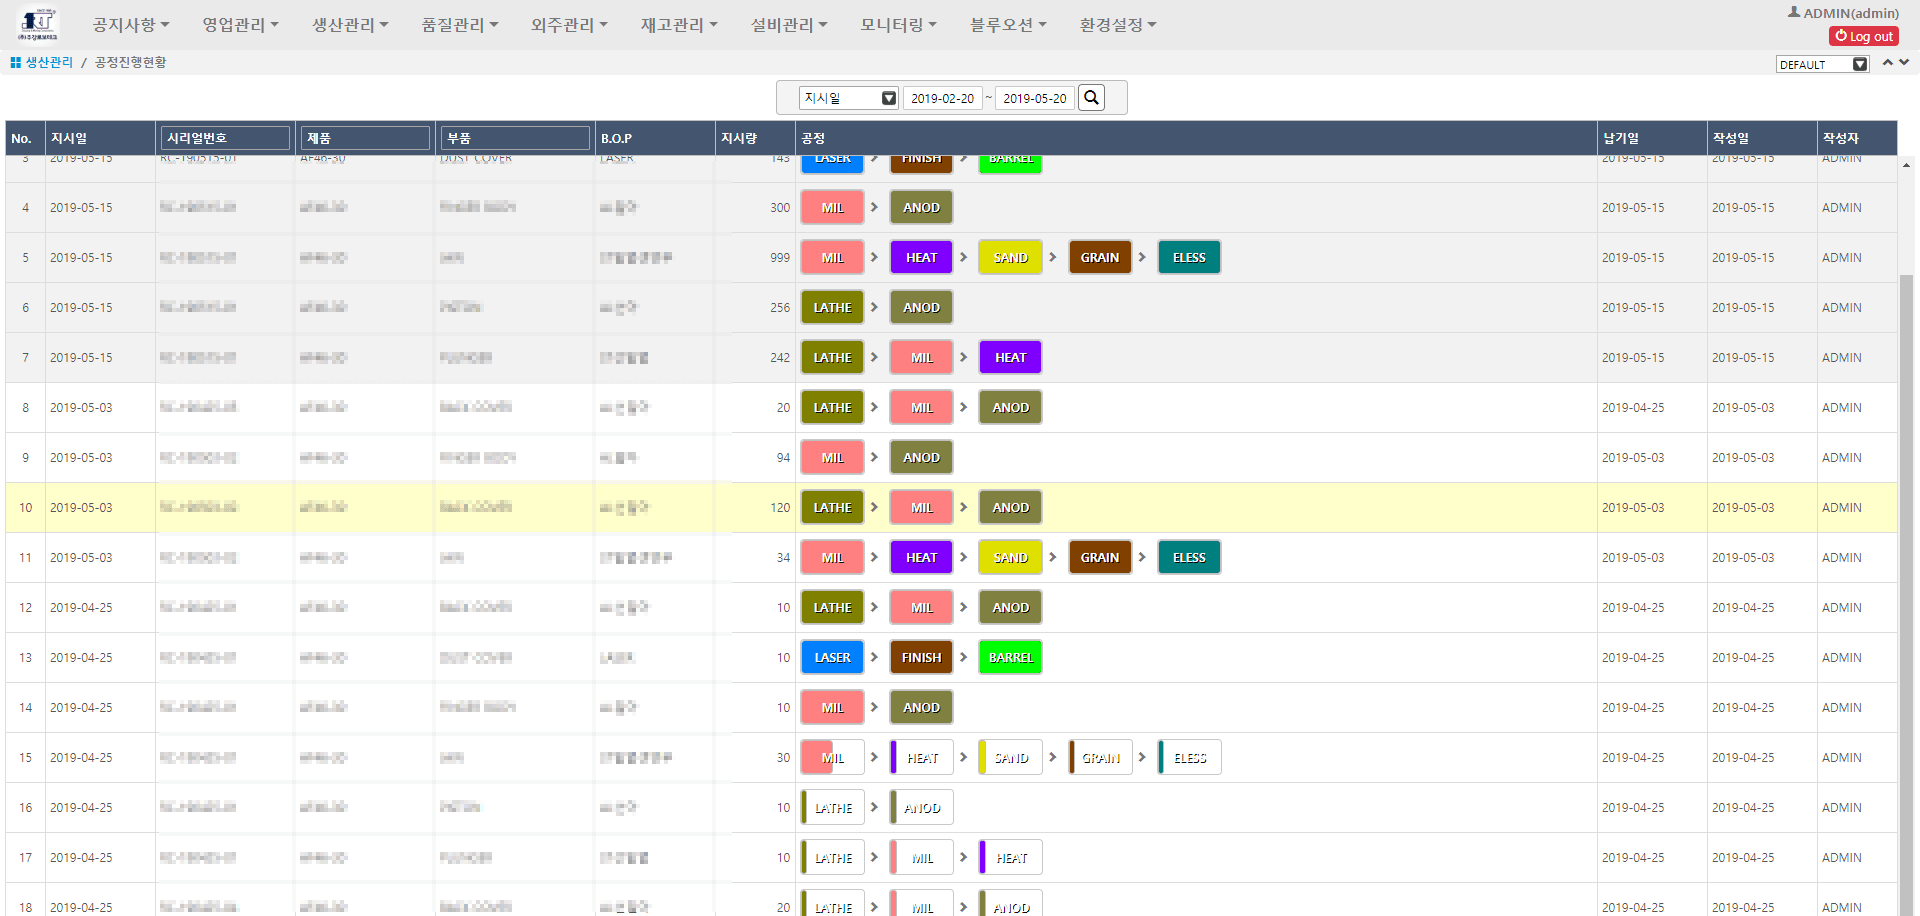This screenshot has width=1920, height=916.
Task: Click the GRAIN process badge in row 15
Action: click(1099, 757)
